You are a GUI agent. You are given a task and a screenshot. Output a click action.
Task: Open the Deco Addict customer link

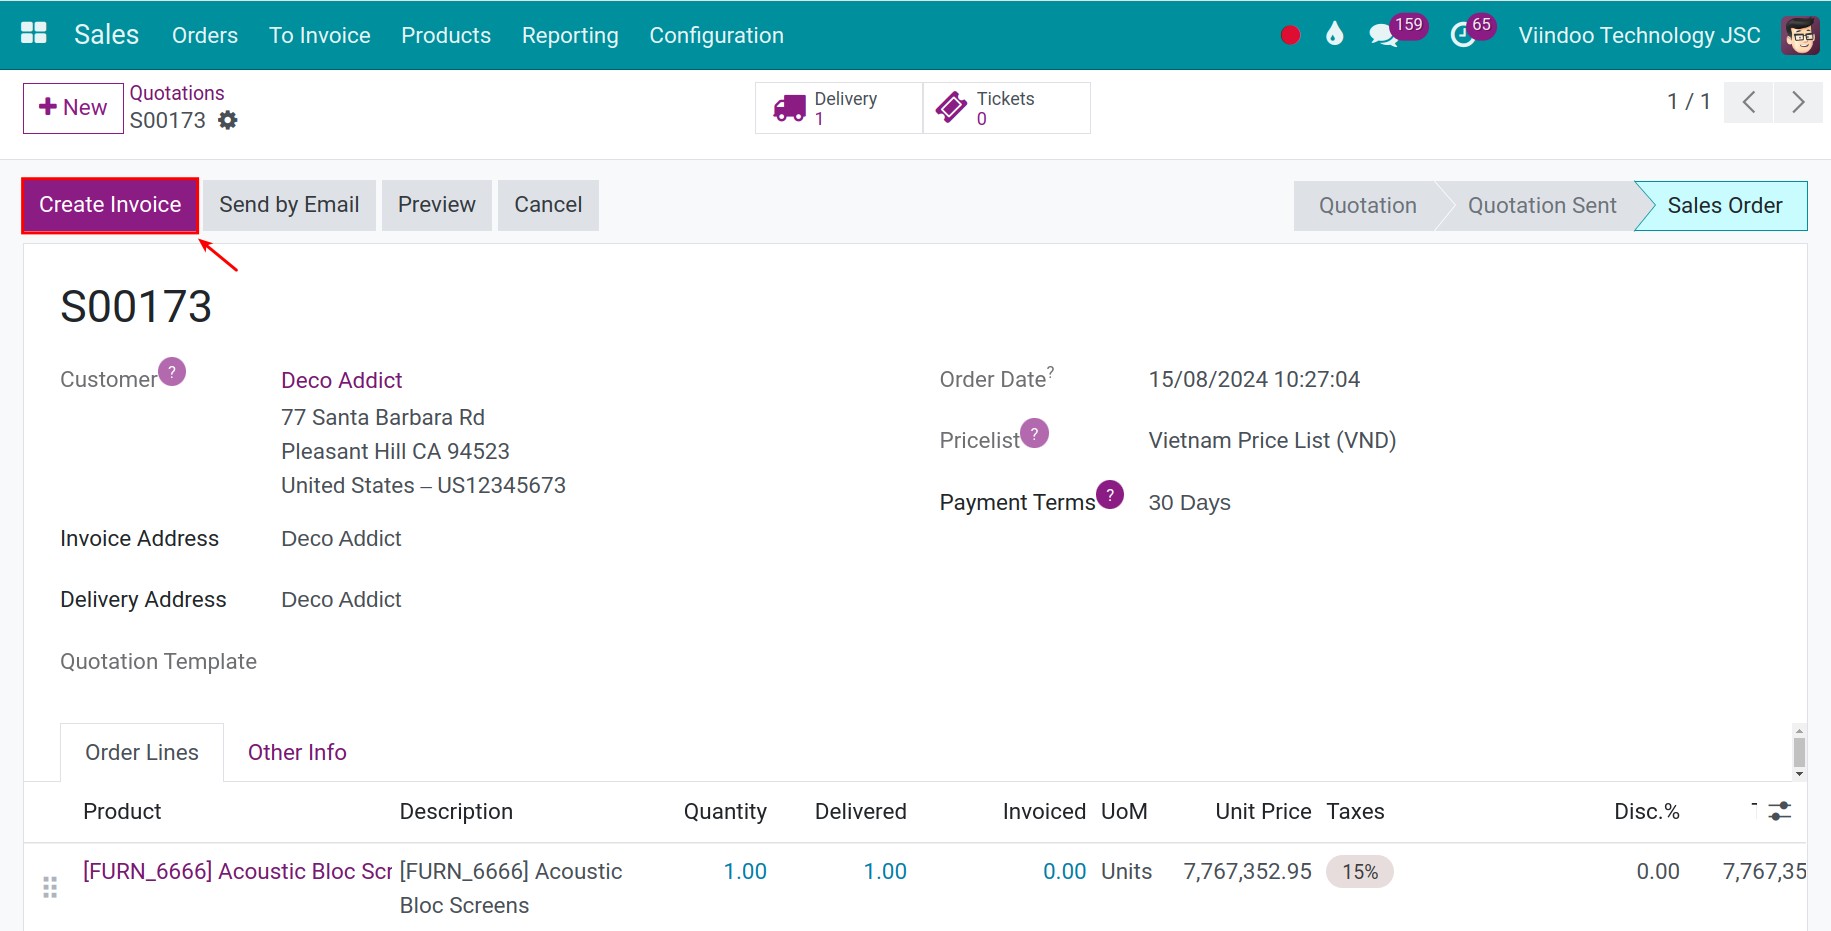point(341,380)
